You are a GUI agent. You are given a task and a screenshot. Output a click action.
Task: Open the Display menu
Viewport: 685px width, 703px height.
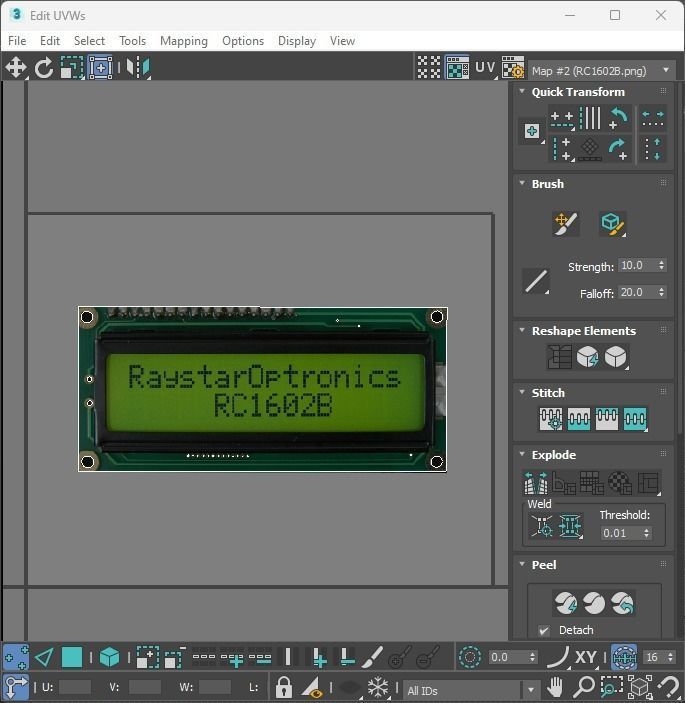pyautogui.click(x=297, y=41)
